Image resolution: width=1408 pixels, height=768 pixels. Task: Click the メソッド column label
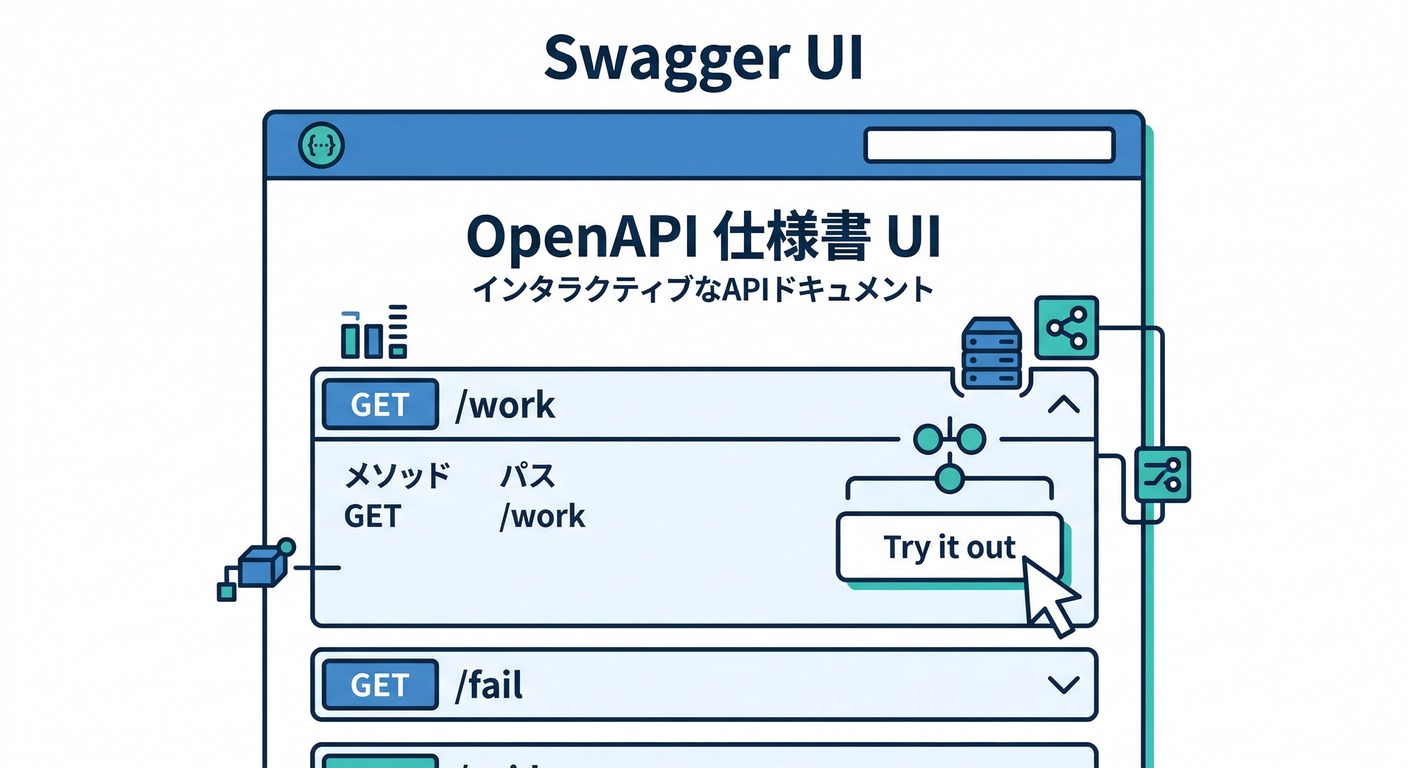pyautogui.click(x=397, y=476)
